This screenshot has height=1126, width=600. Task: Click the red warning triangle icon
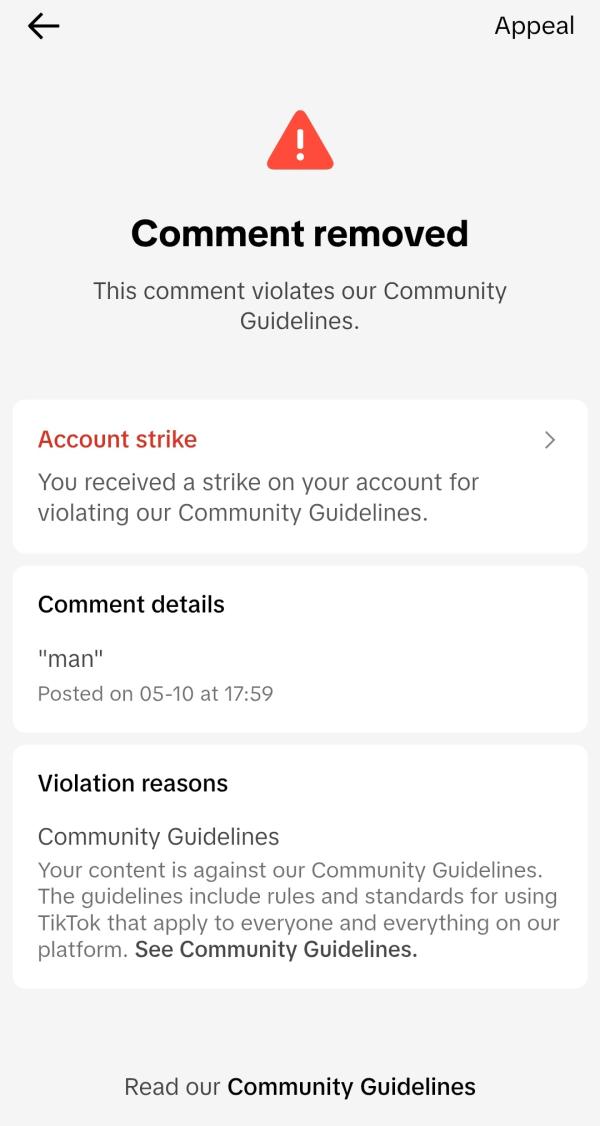pos(300,141)
